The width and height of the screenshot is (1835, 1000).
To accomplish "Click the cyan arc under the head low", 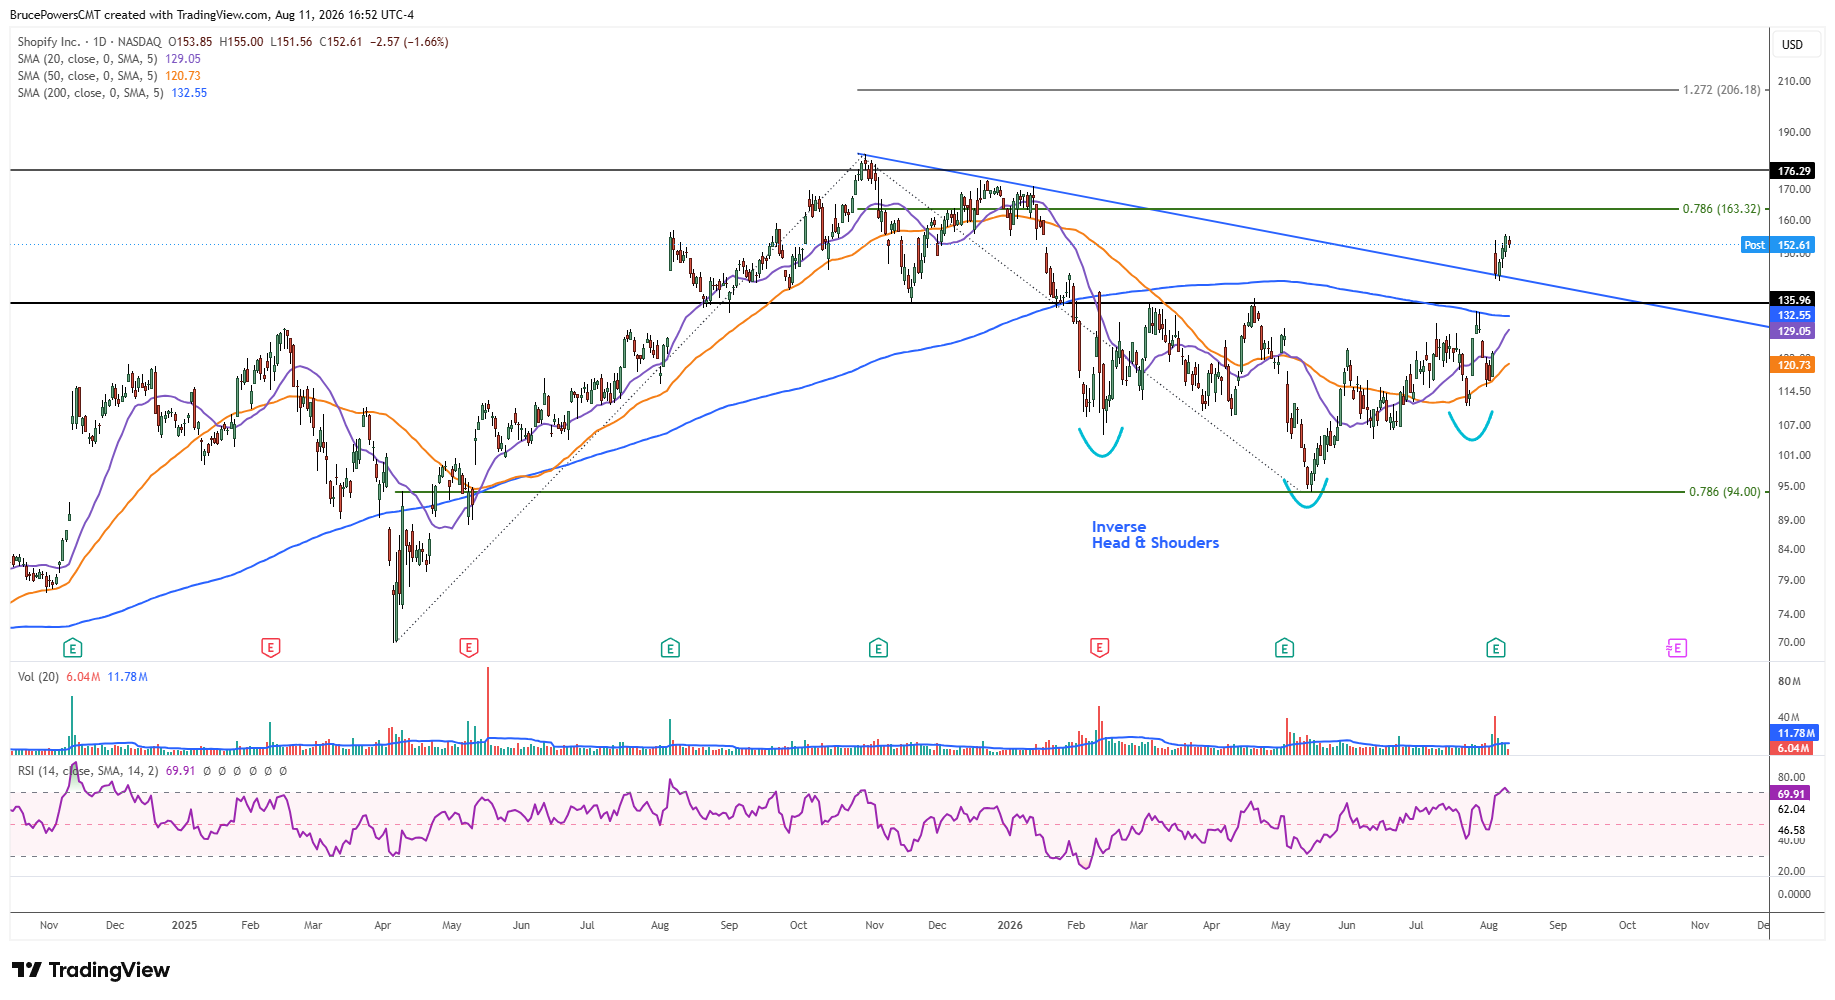I will click(1306, 495).
